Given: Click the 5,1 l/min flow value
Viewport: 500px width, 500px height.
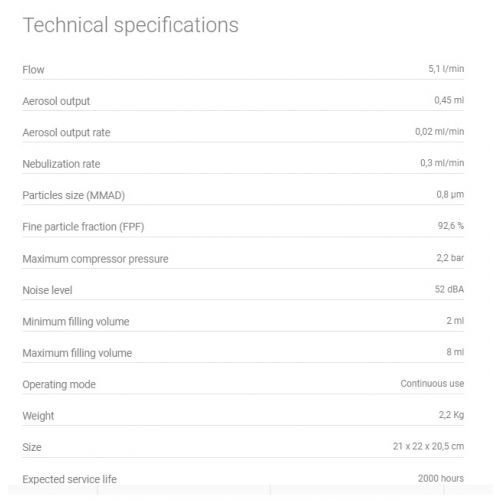Looking at the screenshot, I should [x=446, y=69].
